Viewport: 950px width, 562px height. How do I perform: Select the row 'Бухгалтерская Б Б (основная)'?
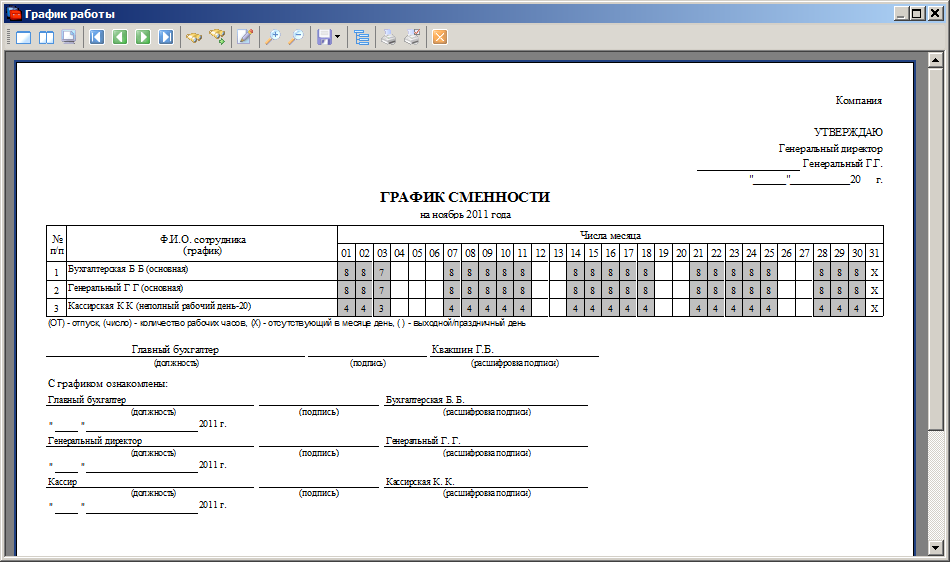point(465,271)
